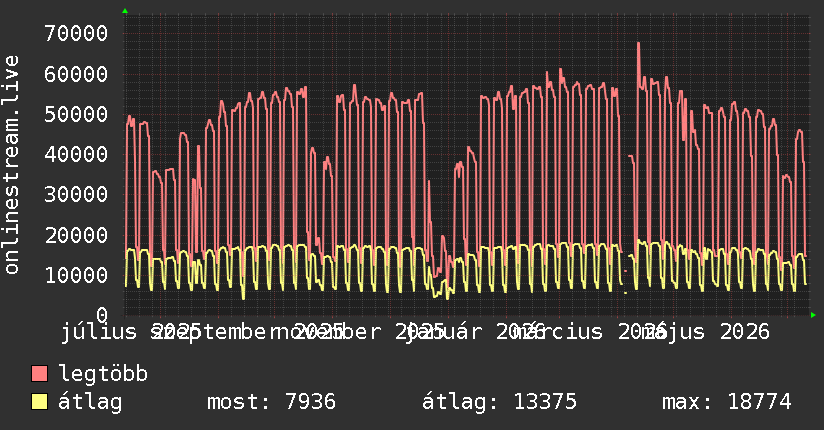
Task: Select the legtöbb legend label
Action: click(x=103, y=373)
